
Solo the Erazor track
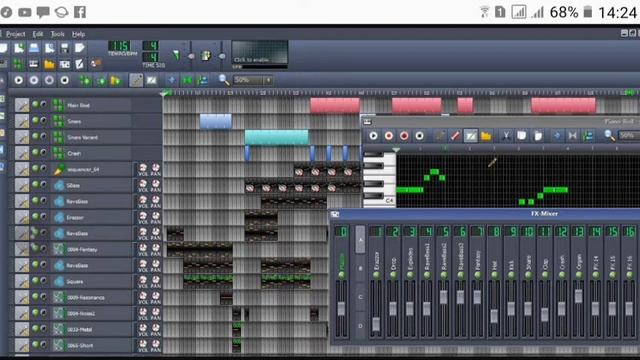[43, 216]
